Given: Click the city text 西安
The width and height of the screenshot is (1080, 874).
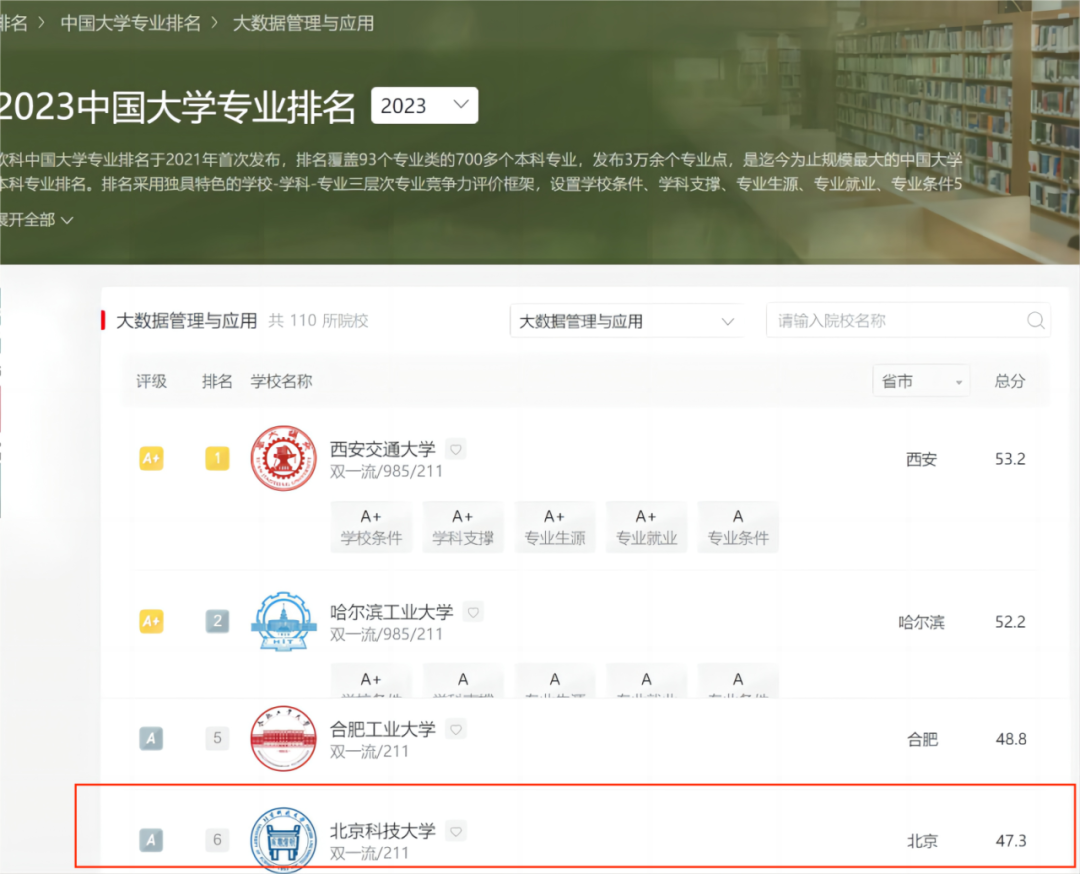Looking at the screenshot, I should (x=922, y=459).
